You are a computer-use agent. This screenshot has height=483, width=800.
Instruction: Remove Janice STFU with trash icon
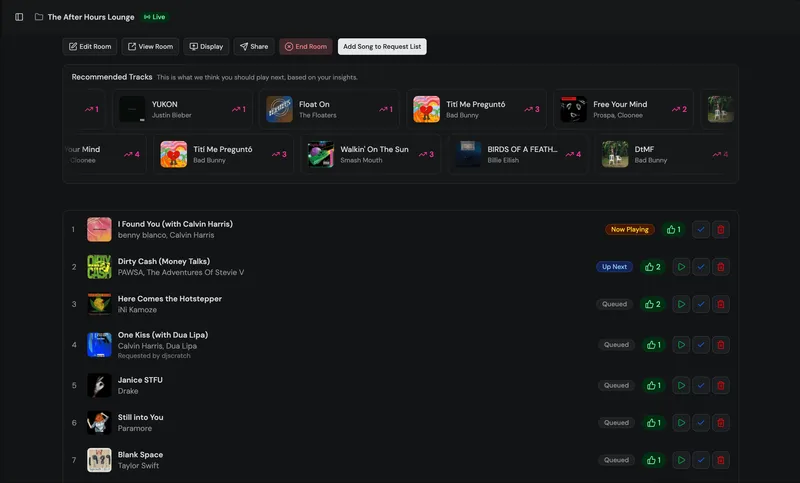[x=721, y=386]
